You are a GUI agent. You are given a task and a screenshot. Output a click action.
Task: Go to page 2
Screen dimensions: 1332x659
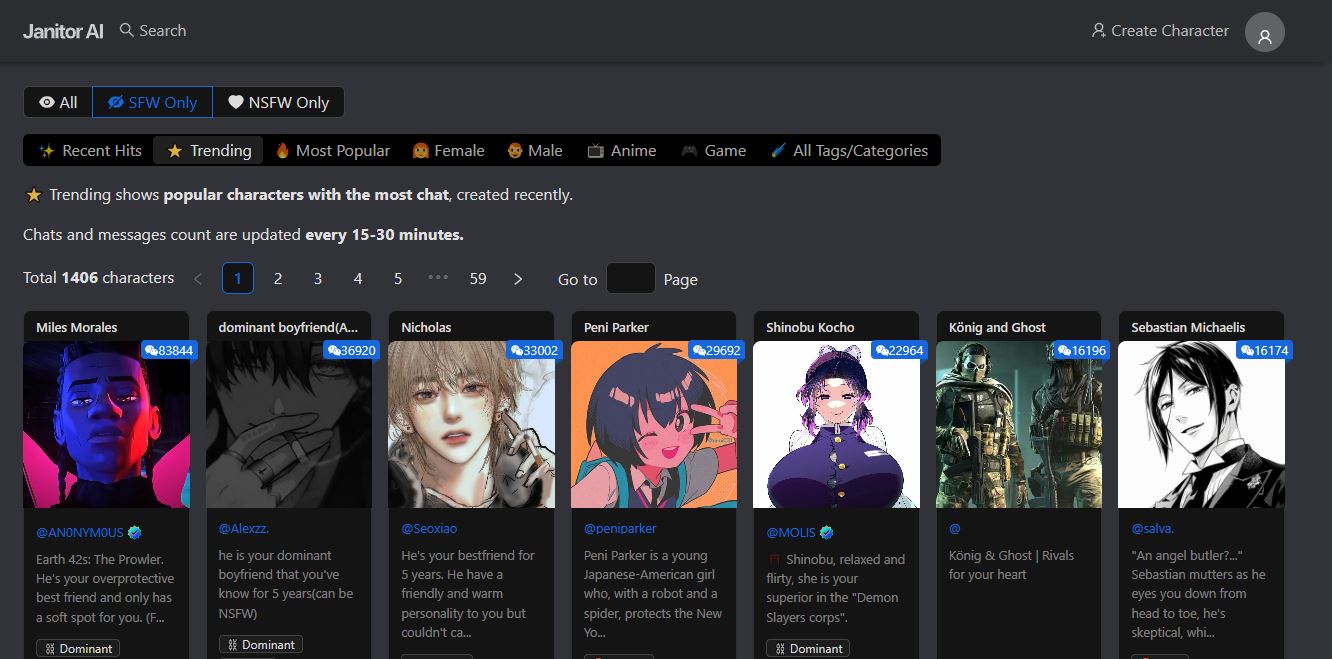(x=278, y=279)
